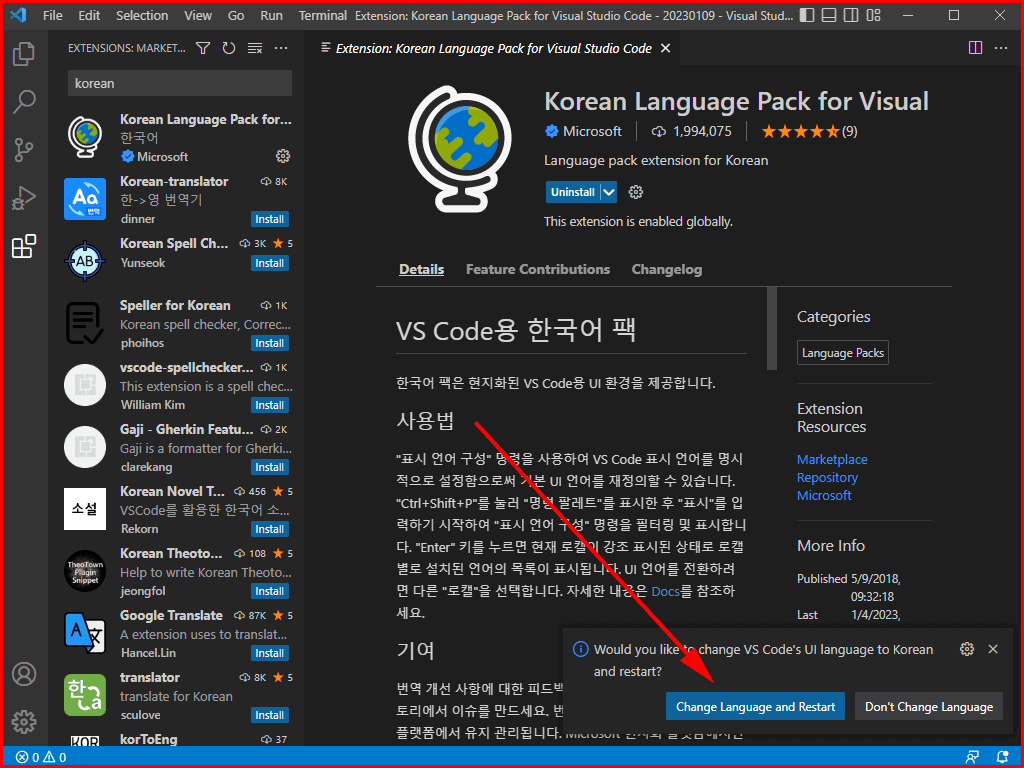
Task: Click gear on Korean Language Pack list item
Action: (283, 156)
